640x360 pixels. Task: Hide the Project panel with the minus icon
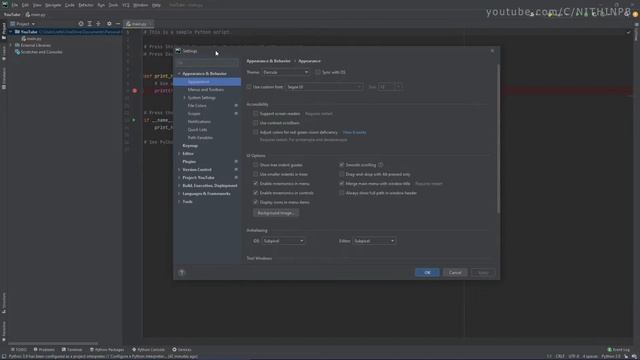118,24
